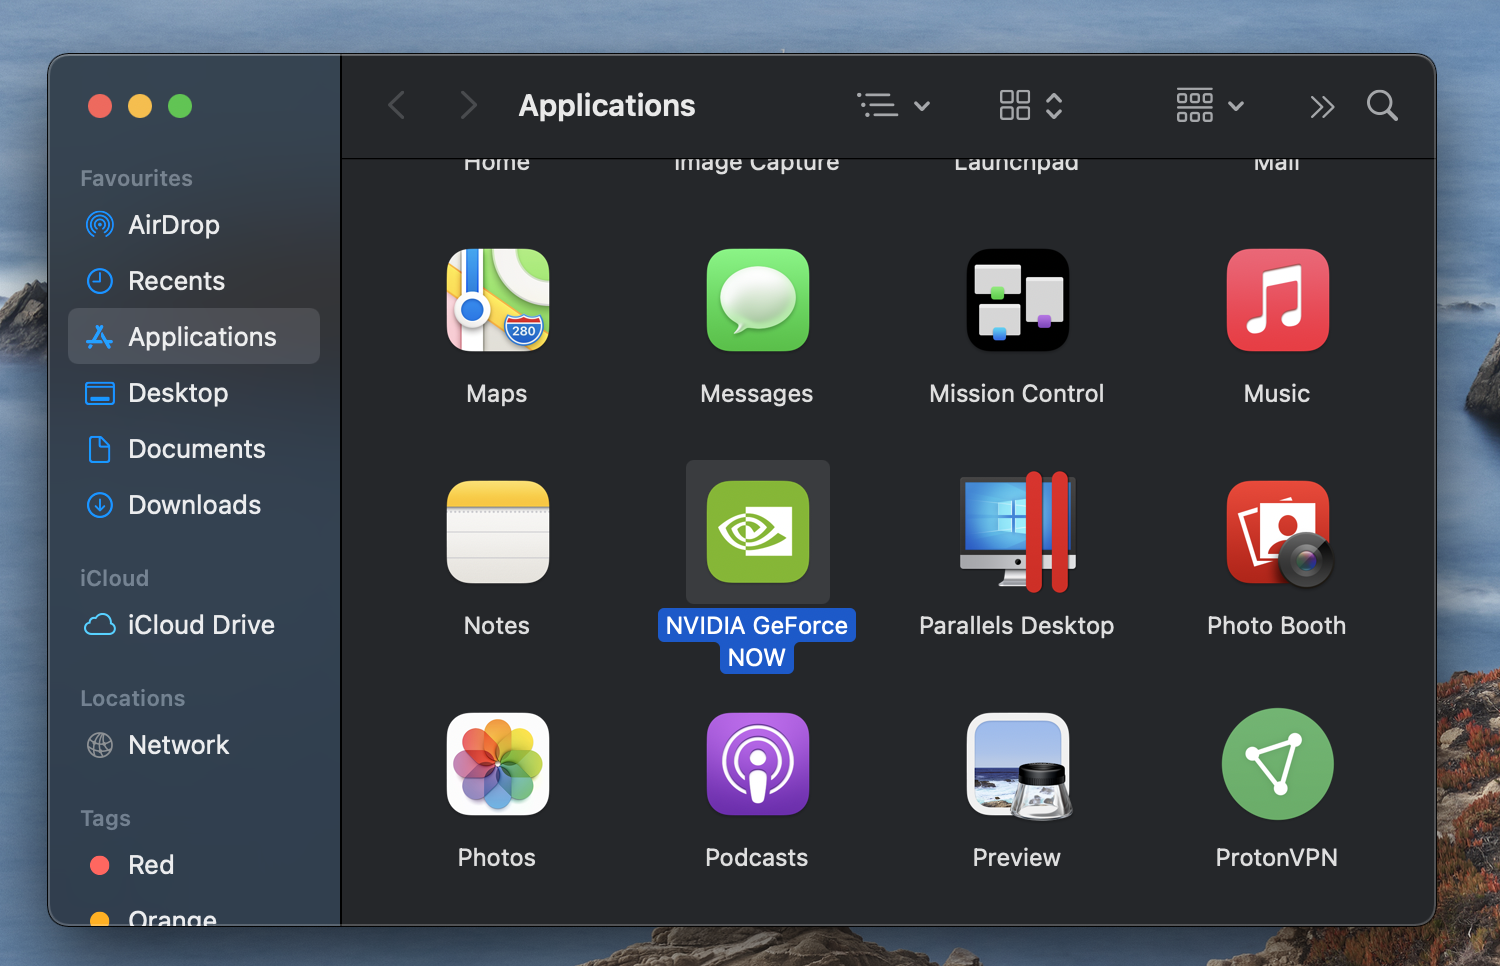Go to Desktop folder in sidebar
Image resolution: width=1500 pixels, height=966 pixels.
[x=194, y=393]
